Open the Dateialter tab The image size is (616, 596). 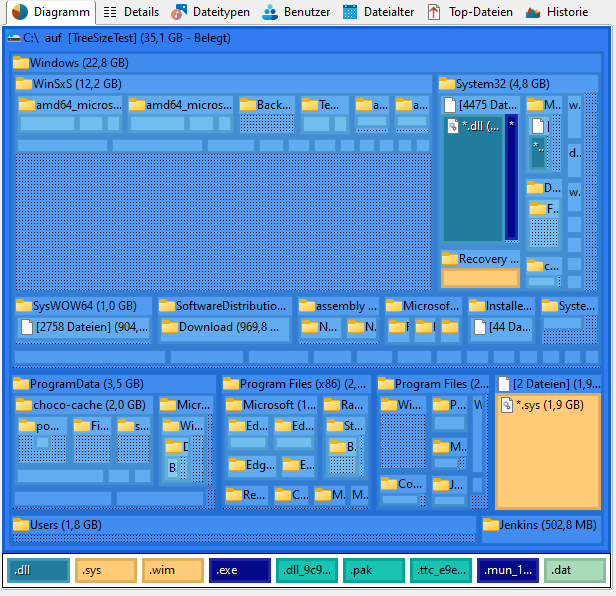(378, 12)
